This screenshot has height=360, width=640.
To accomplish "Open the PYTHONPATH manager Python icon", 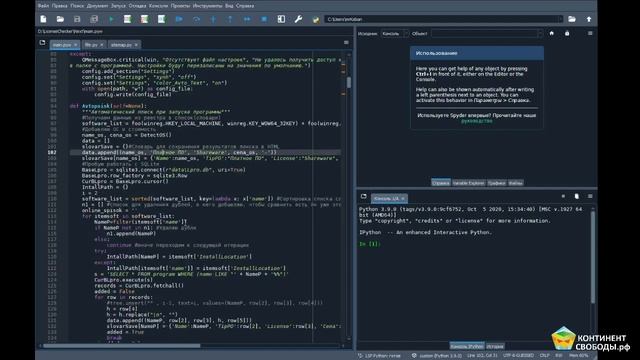I will [316, 19].
